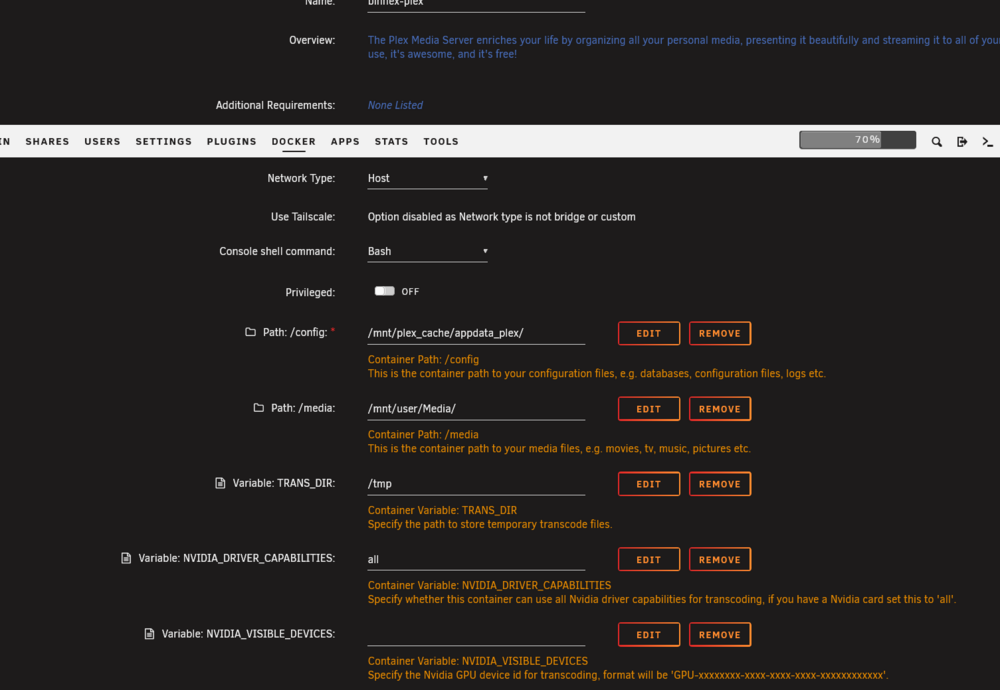Viewport: 1000px width, 690px height.
Task: Click the TRANS_DIR /tmp input field
Action: [476, 483]
